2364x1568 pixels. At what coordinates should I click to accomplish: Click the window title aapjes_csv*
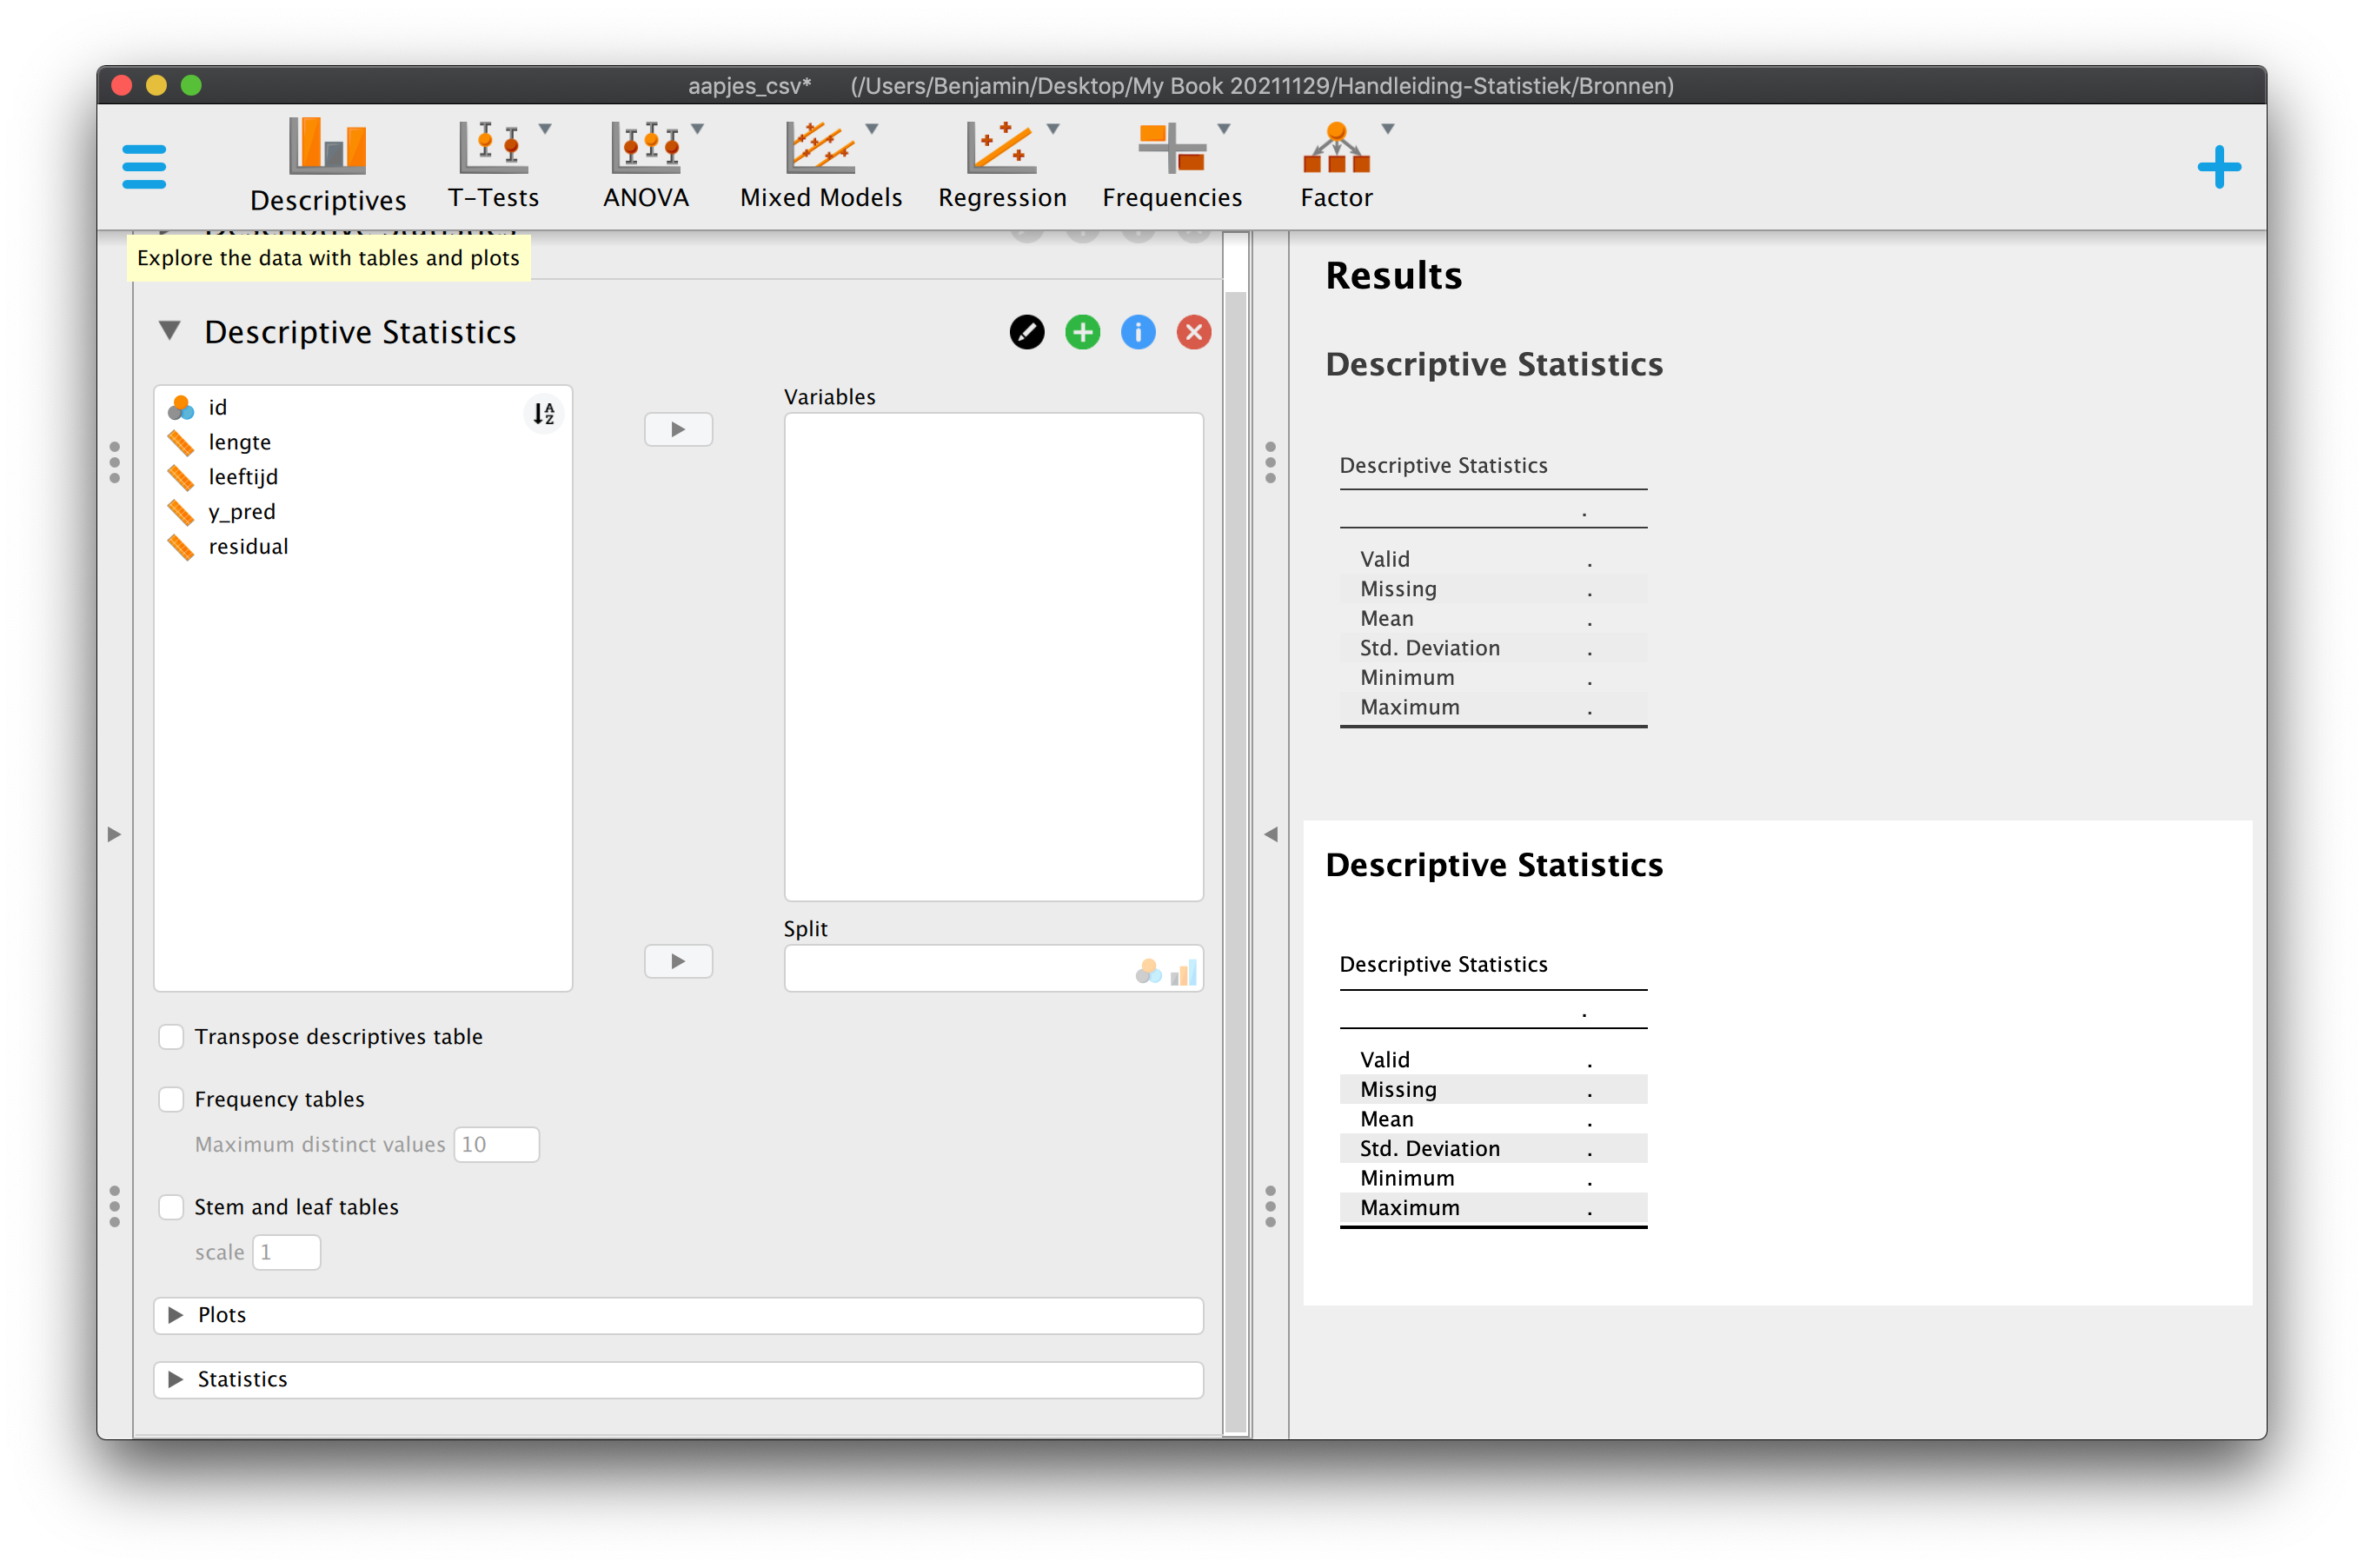[x=749, y=86]
